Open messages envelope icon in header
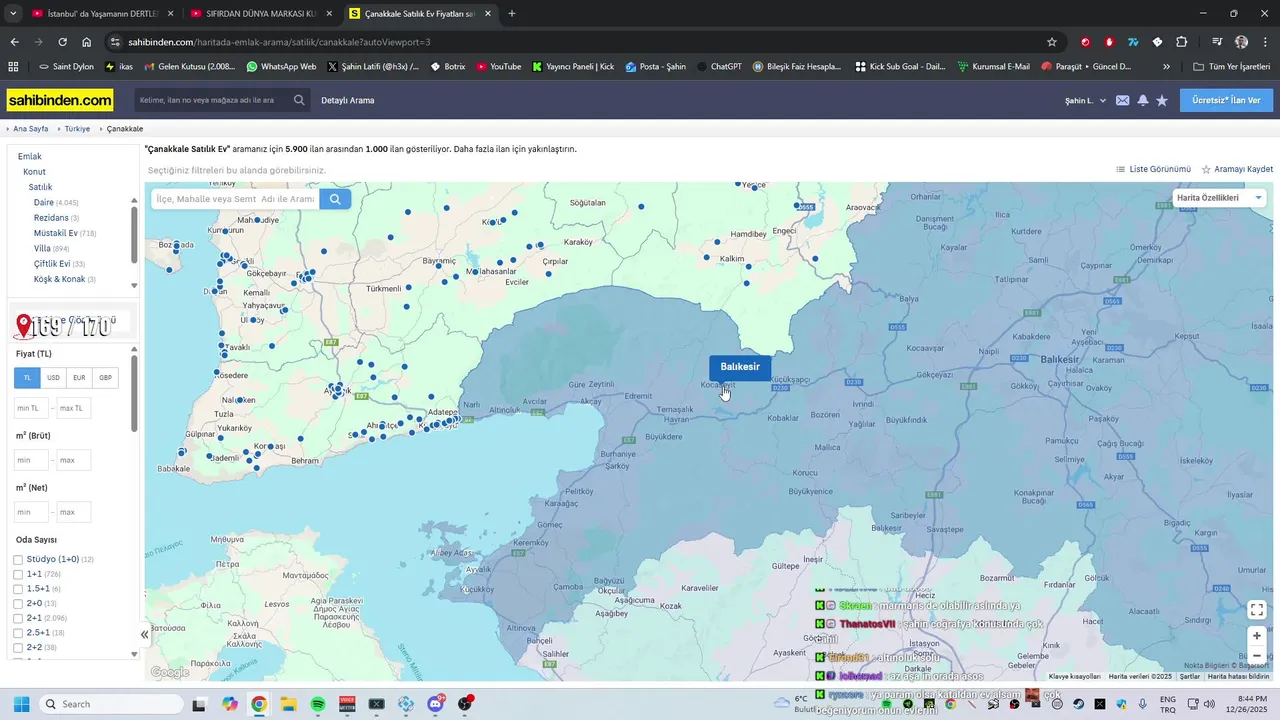The image size is (1280, 720). [x=1123, y=100]
